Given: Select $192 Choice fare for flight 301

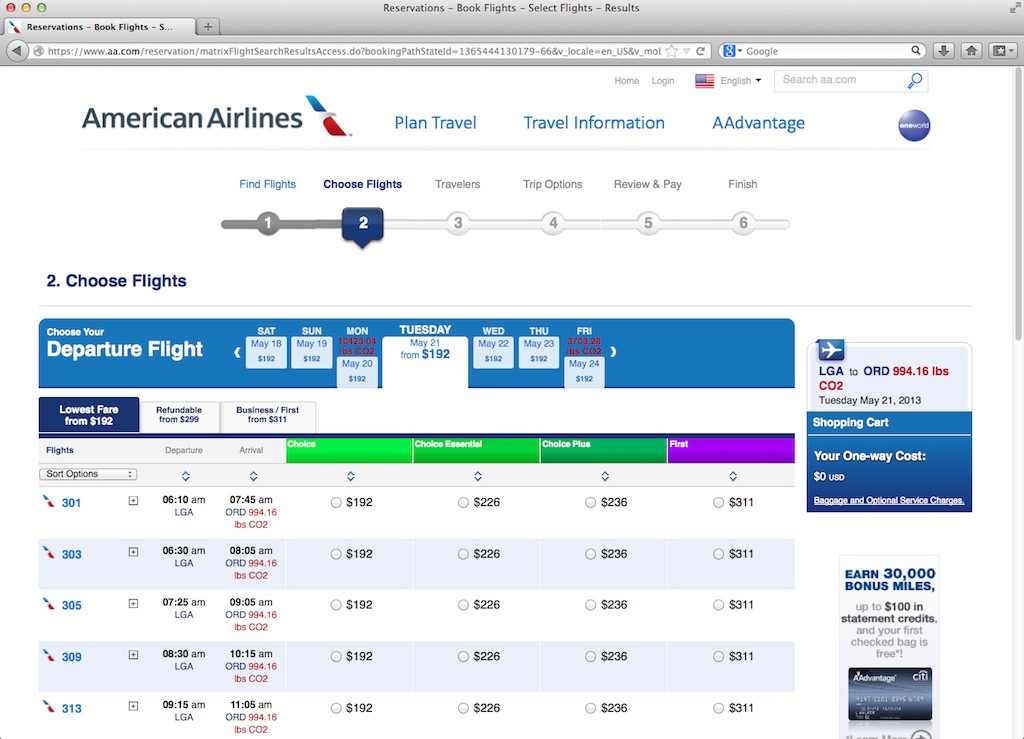Looking at the screenshot, I should (x=336, y=503).
